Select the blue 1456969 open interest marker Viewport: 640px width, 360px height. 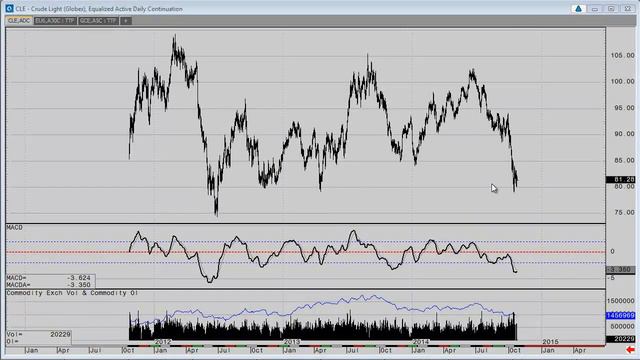point(620,316)
